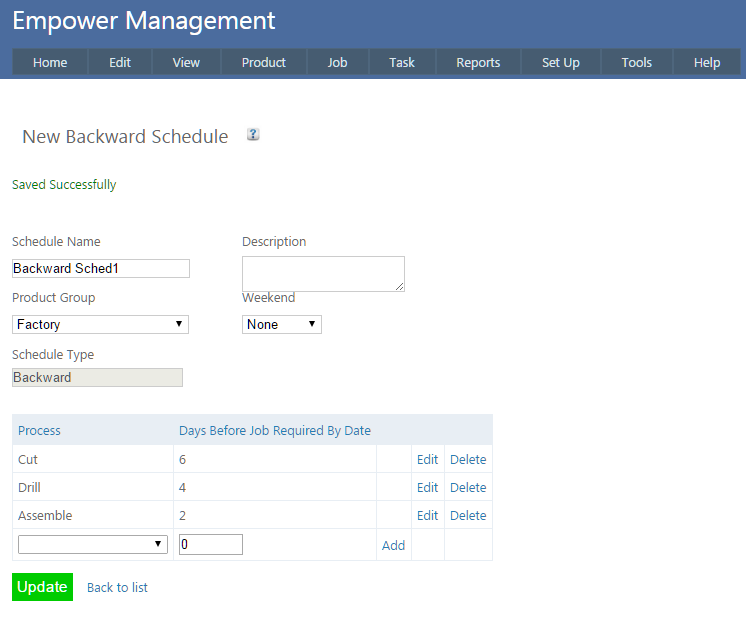Edit the Cut process row
Image resolution: width=746 pixels, height=628 pixels.
(427, 460)
